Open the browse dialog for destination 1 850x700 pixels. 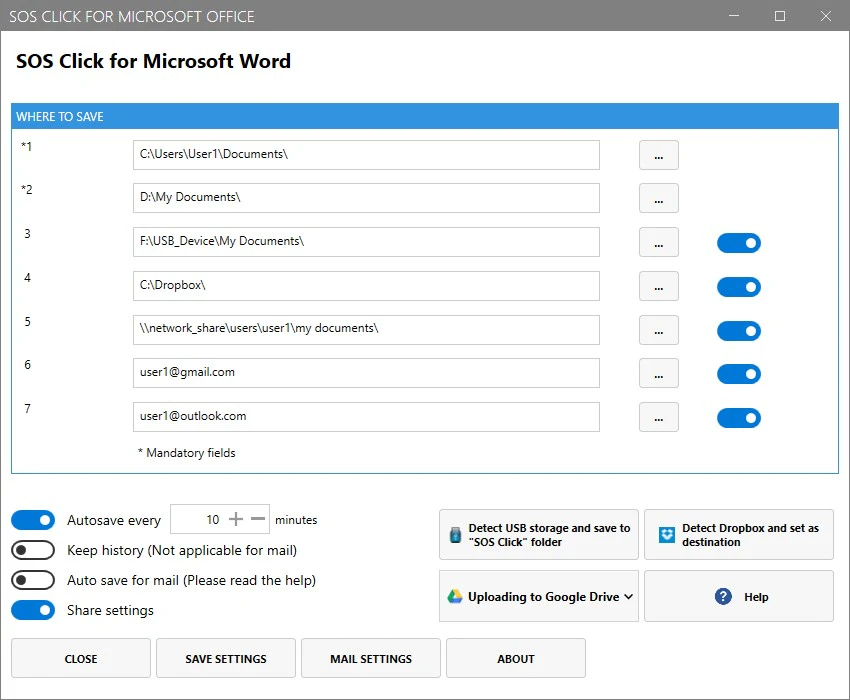[658, 154]
